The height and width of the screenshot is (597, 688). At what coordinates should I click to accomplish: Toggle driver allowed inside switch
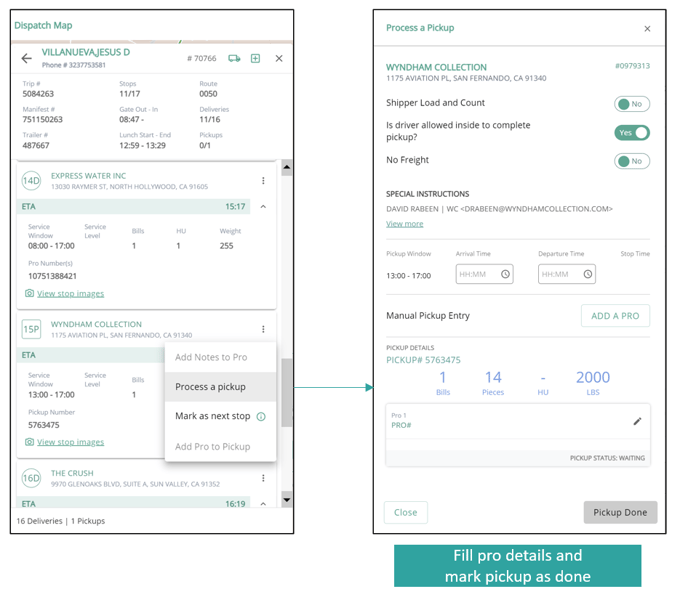(x=631, y=132)
